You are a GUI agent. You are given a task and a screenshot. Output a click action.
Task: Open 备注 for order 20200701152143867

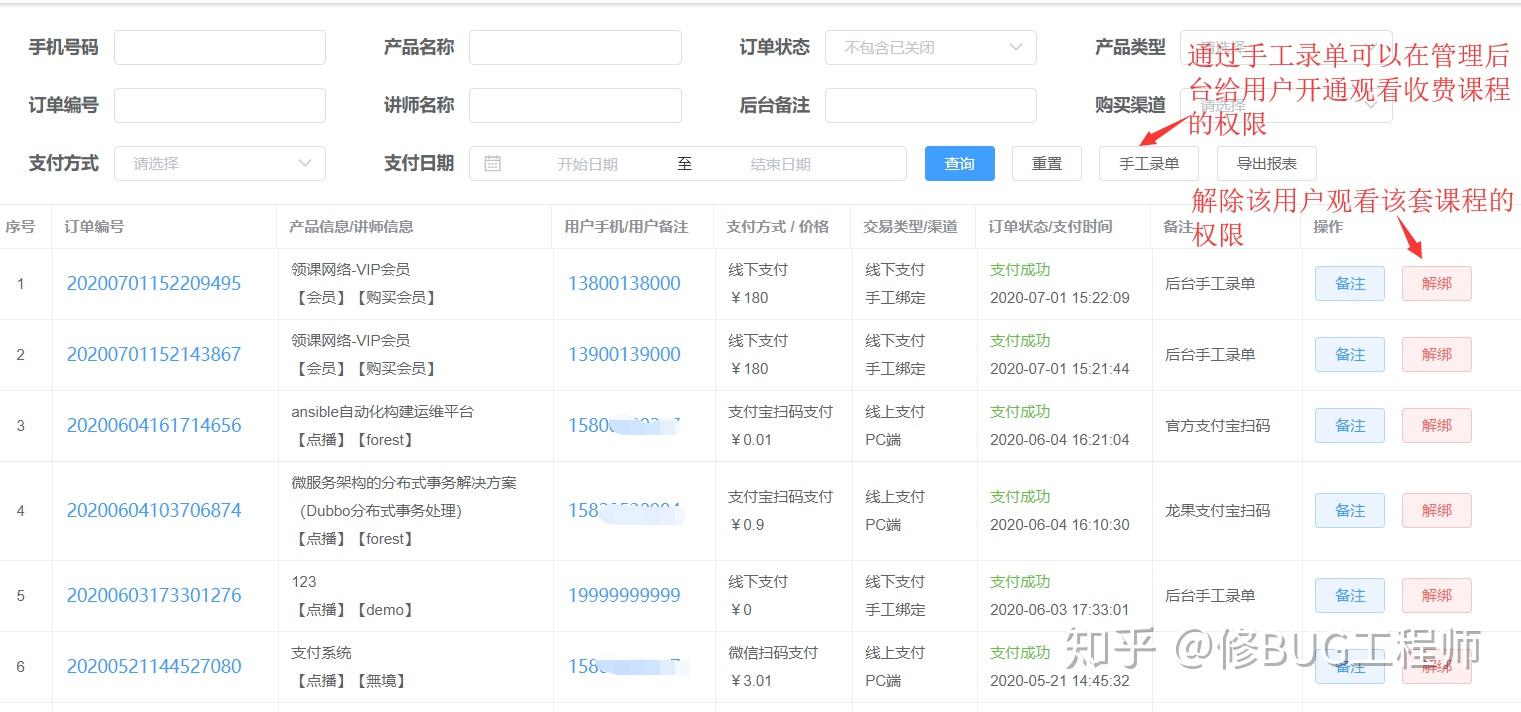click(x=1349, y=354)
